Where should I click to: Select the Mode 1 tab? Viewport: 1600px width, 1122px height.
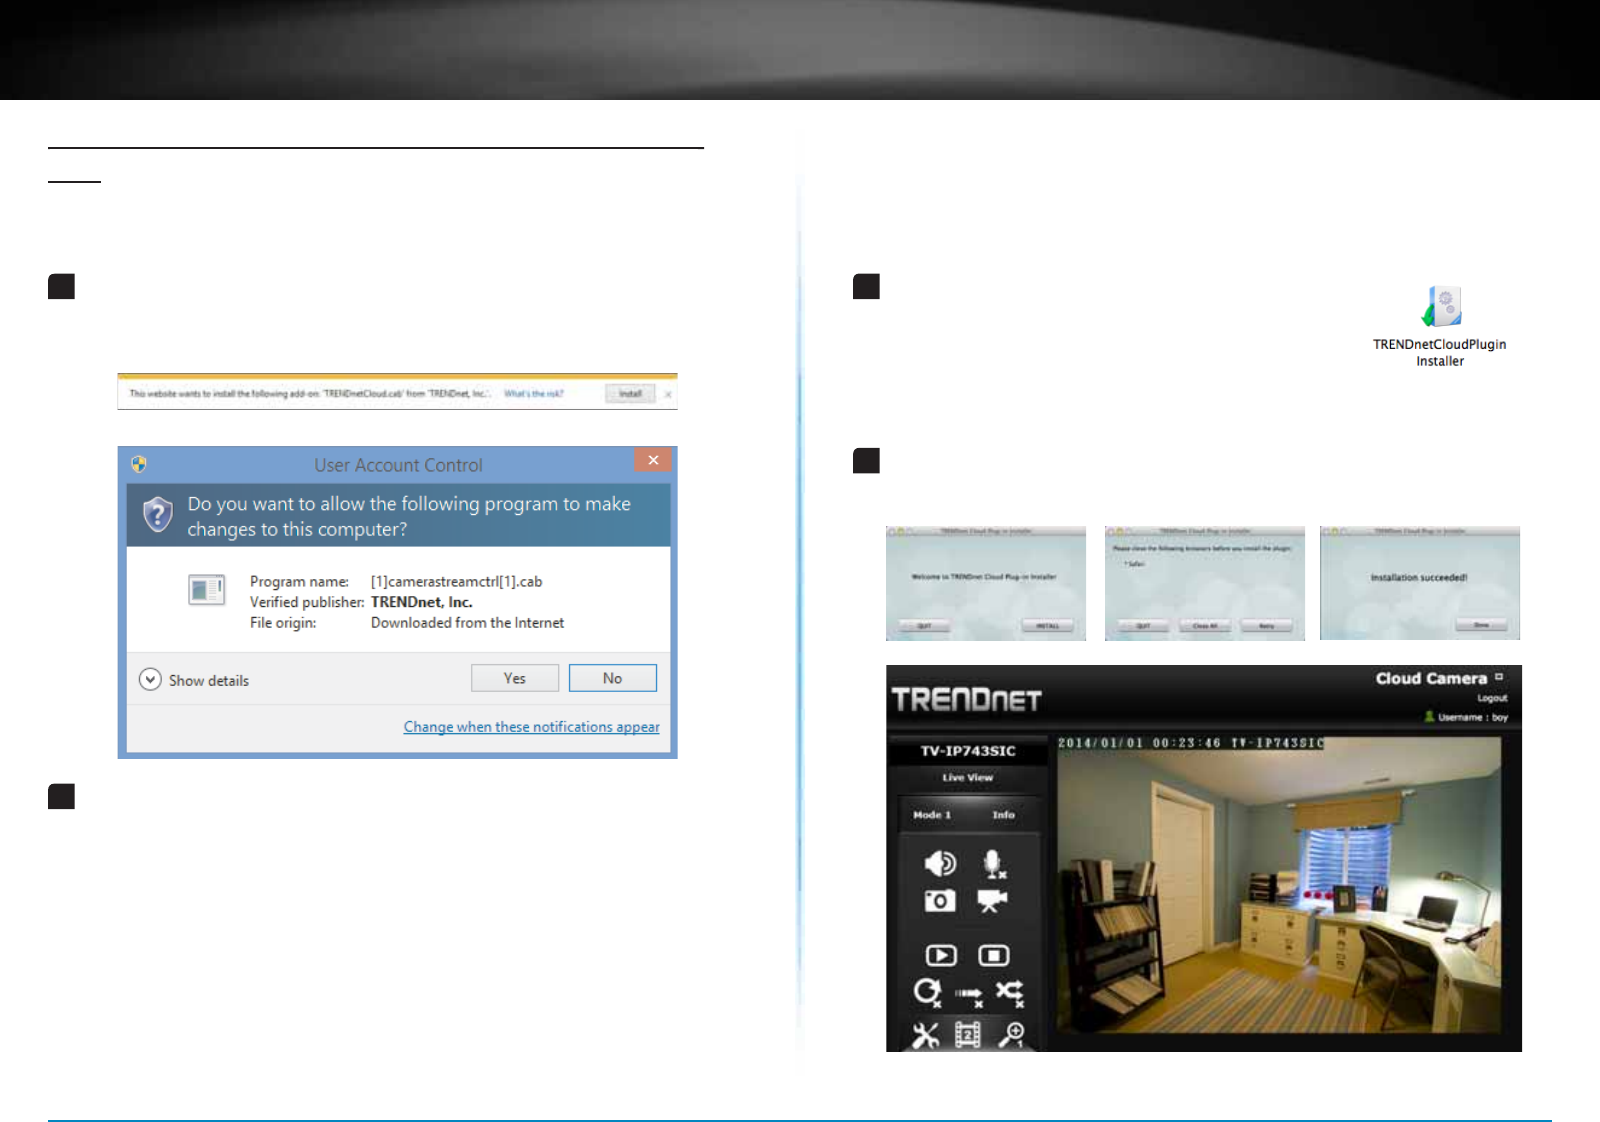(x=932, y=815)
